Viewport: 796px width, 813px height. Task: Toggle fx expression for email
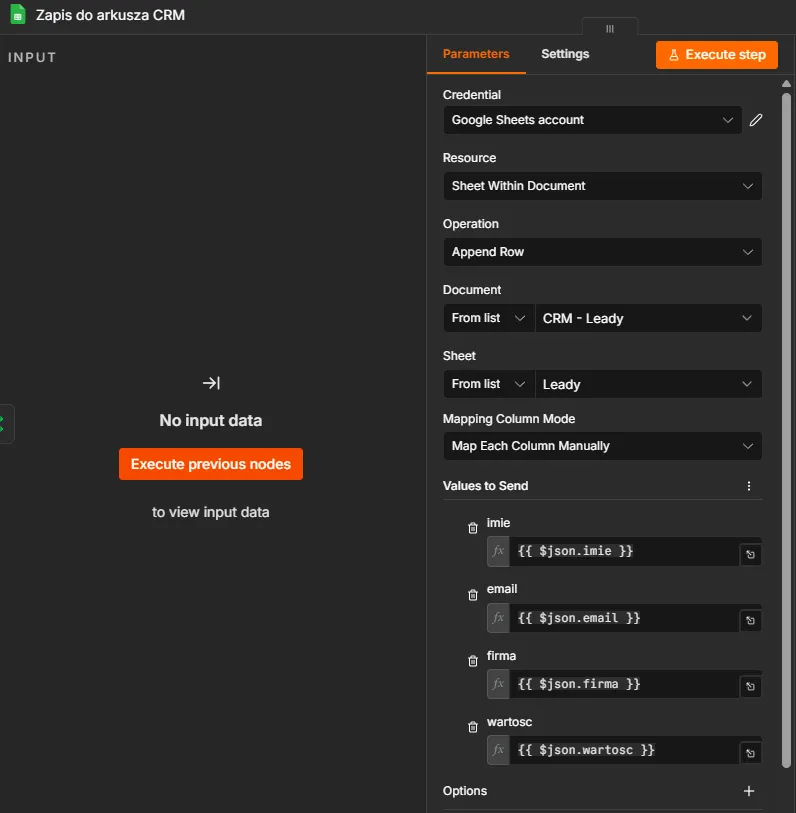coord(498,618)
